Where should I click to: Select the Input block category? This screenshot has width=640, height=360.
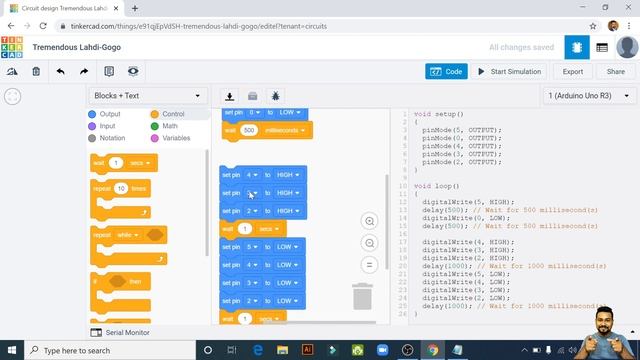tap(102, 126)
